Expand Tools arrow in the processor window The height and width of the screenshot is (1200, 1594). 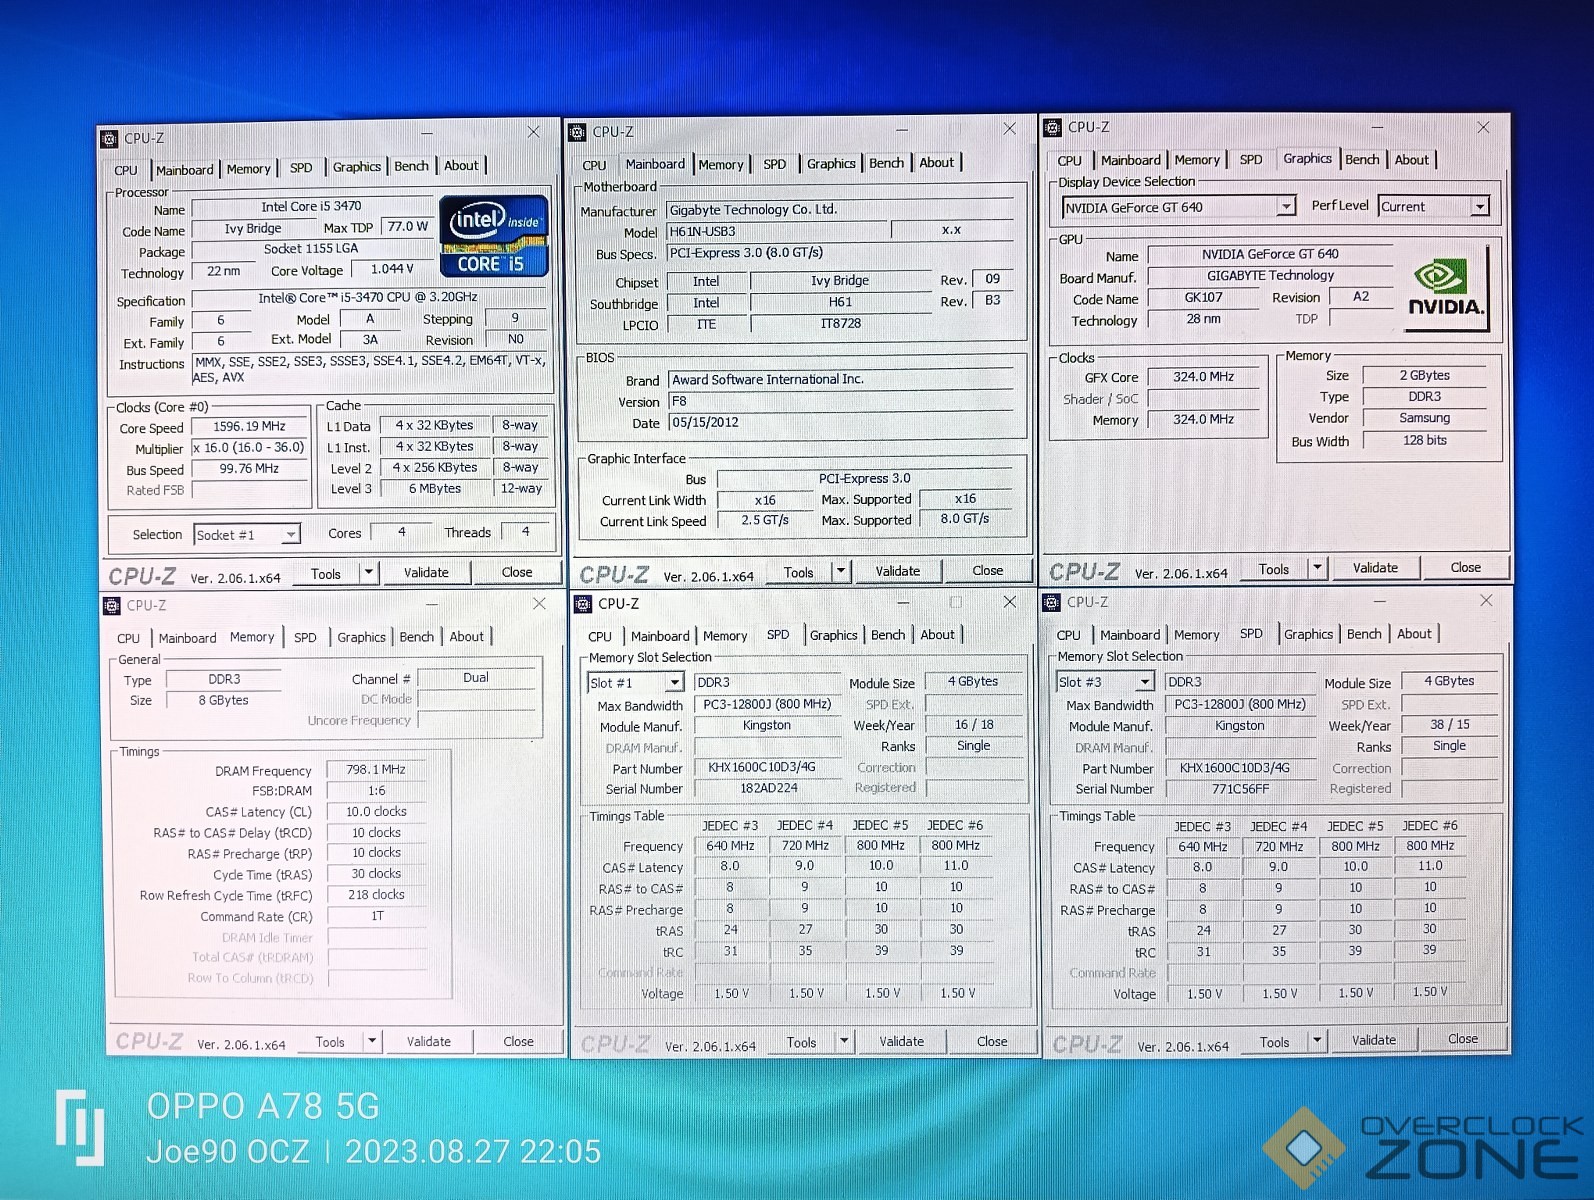click(x=369, y=572)
